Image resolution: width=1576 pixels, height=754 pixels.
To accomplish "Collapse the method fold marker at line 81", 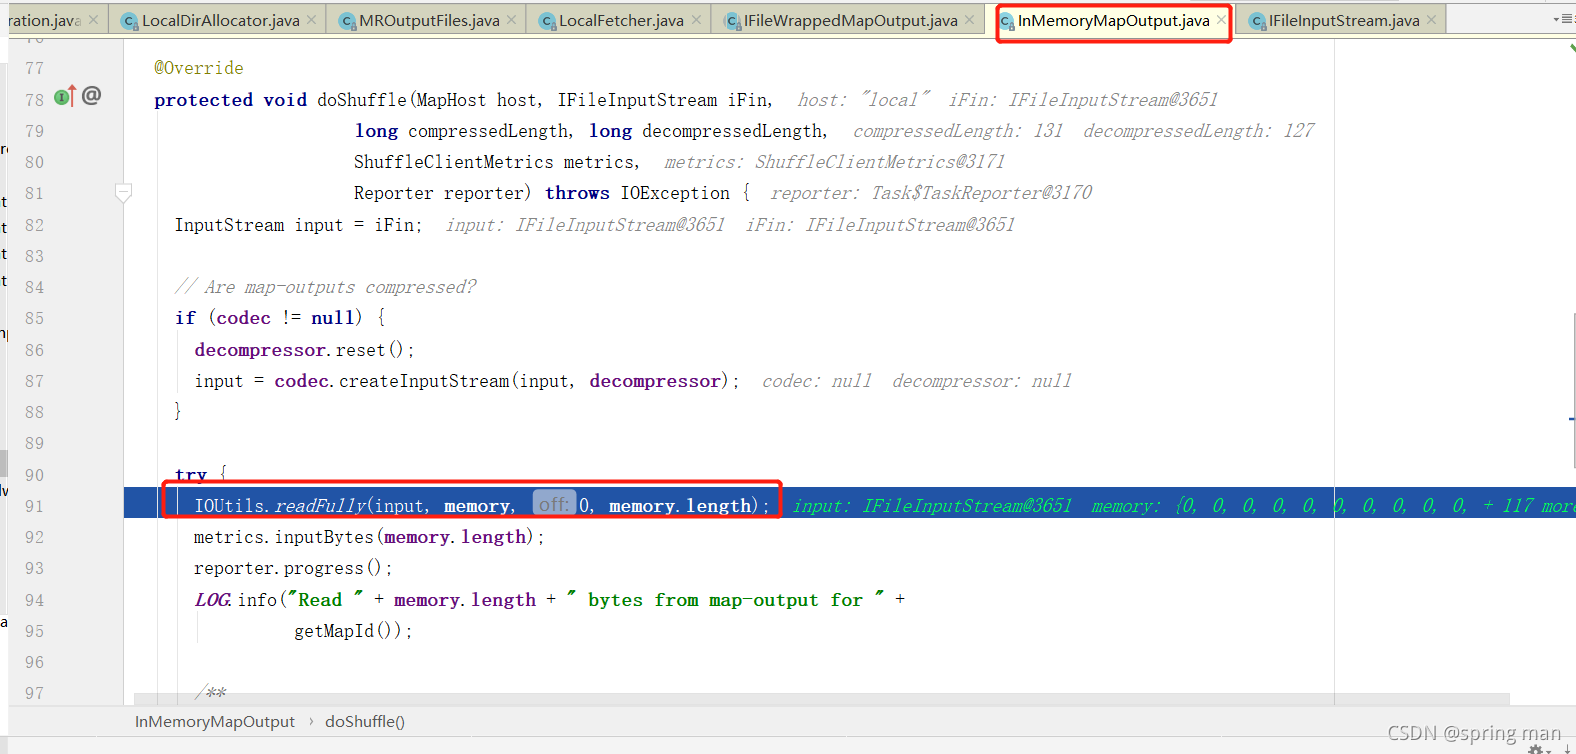I will tap(123, 192).
